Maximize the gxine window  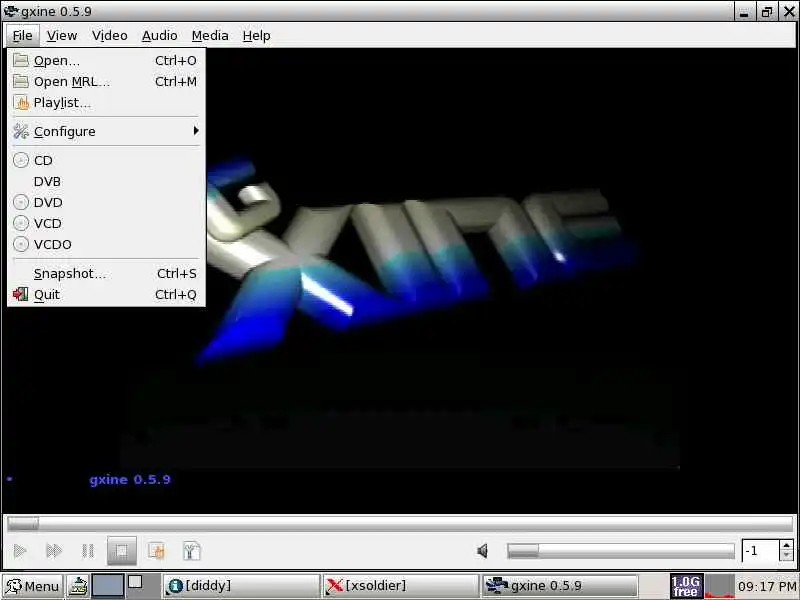pyautogui.click(x=766, y=12)
